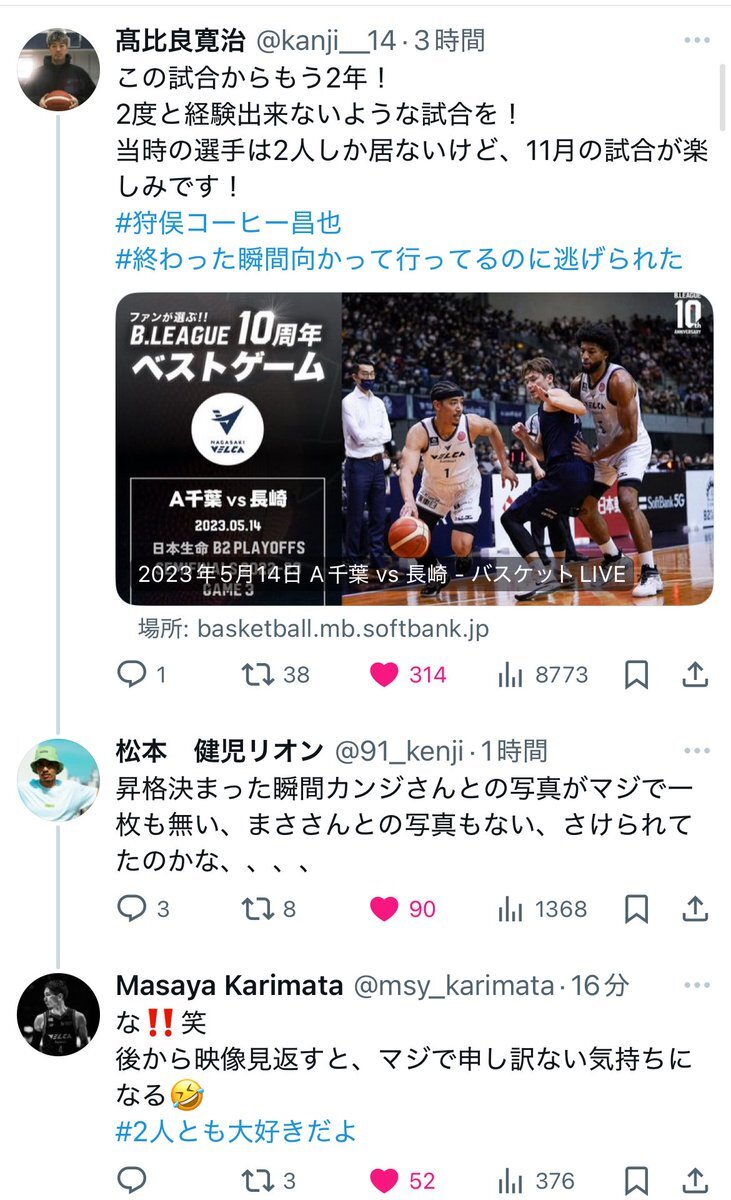The image size is (731, 1200).
Task: Share 髙比良寛治's tweet
Action: tap(695, 675)
